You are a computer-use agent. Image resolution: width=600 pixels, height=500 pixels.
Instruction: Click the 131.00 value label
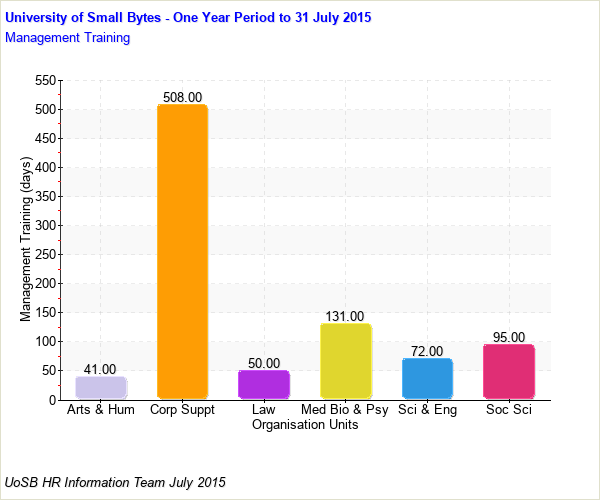(345, 316)
